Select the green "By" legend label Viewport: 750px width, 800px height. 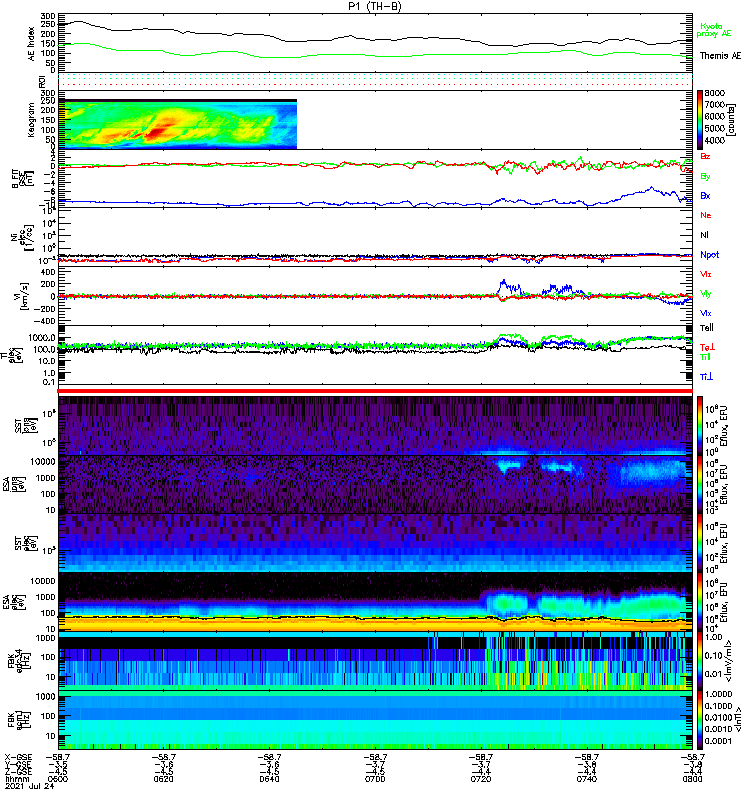tap(705, 177)
